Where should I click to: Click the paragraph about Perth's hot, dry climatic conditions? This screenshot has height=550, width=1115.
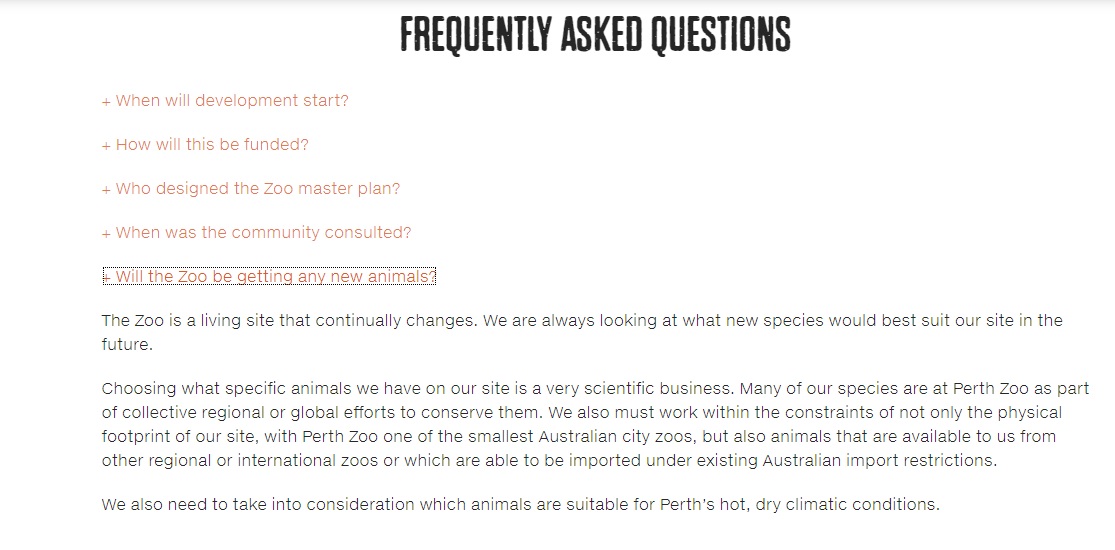pyautogui.click(x=520, y=504)
